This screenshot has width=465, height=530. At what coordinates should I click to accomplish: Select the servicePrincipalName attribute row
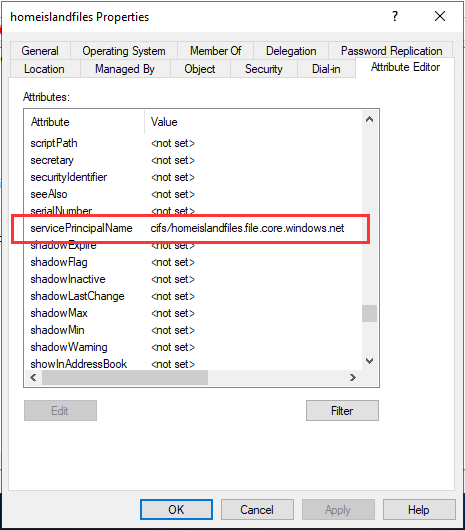point(193,228)
